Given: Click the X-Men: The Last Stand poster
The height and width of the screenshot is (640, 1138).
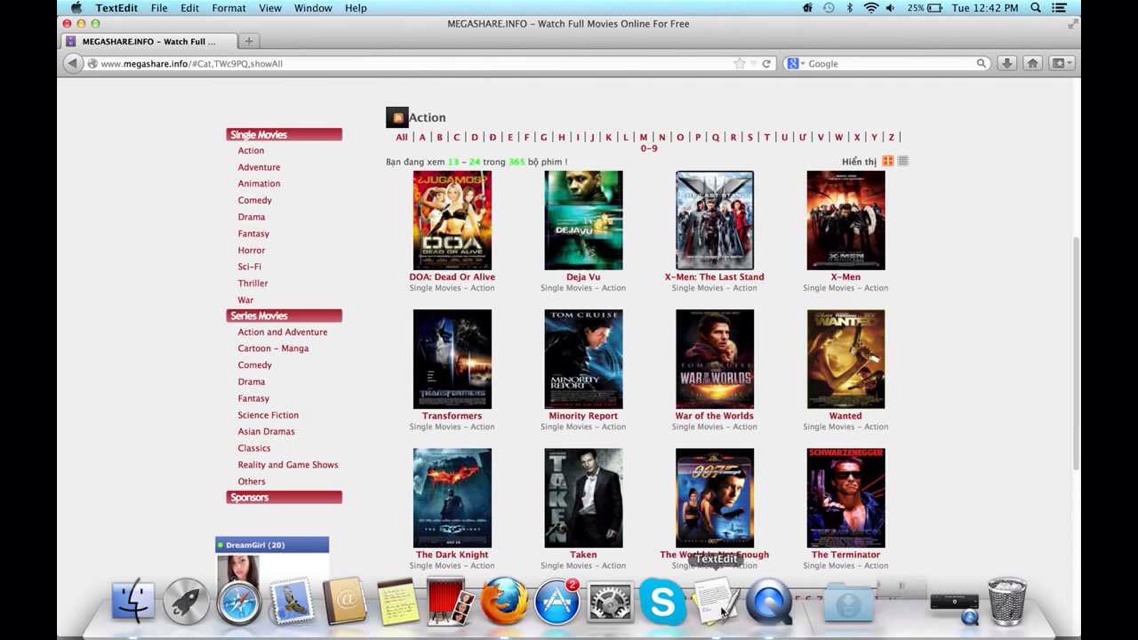Looking at the screenshot, I should click(x=713, y=219).
